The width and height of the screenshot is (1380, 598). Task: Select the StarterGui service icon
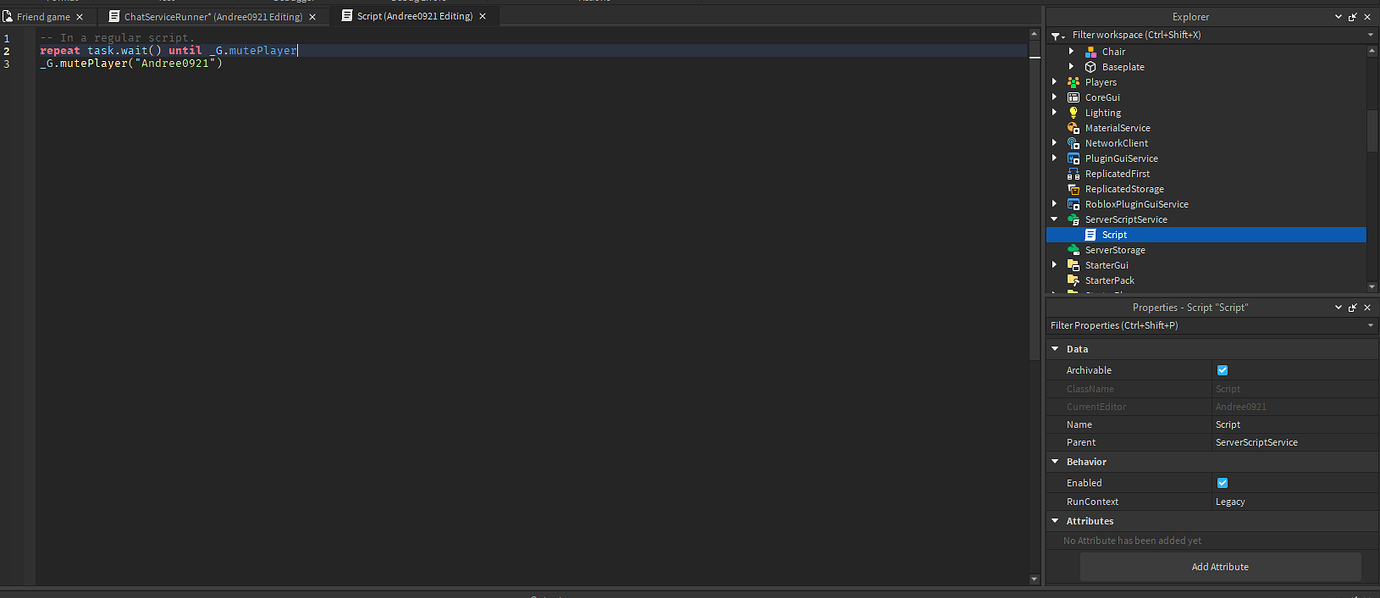click(x=1074, y=265)
